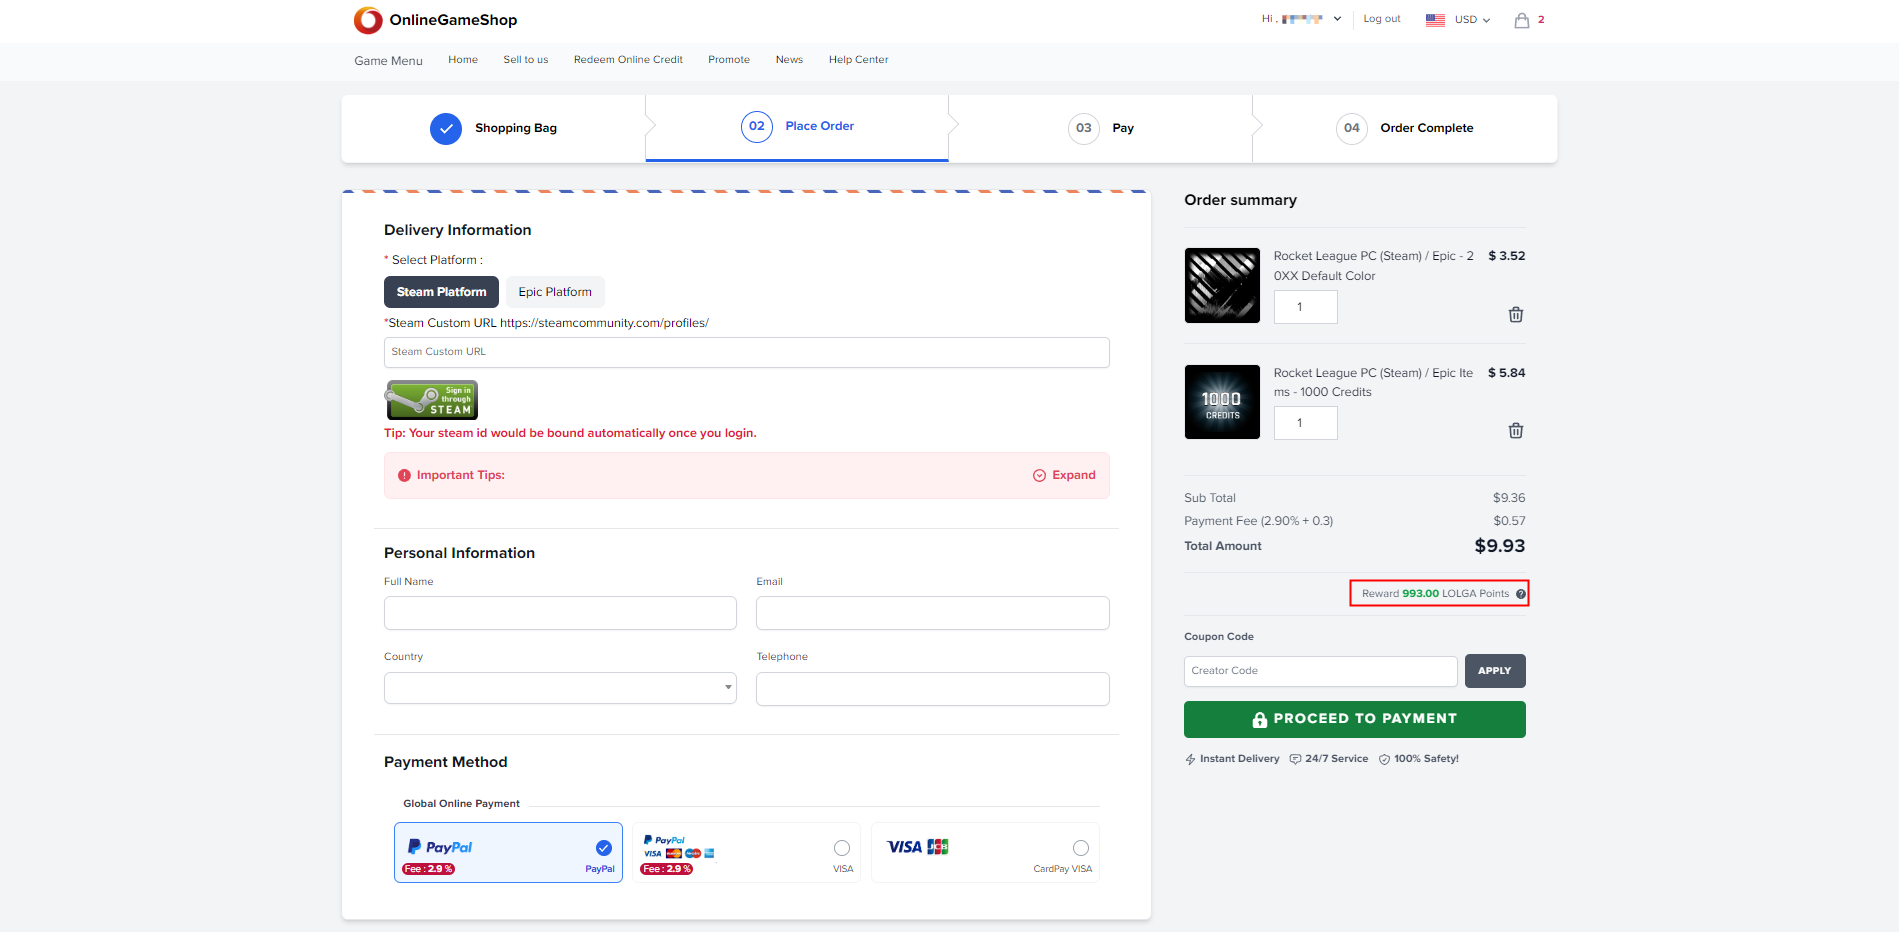1899x932 pixels.
Task: Click the Place Order step label
Action: [820, 126]
